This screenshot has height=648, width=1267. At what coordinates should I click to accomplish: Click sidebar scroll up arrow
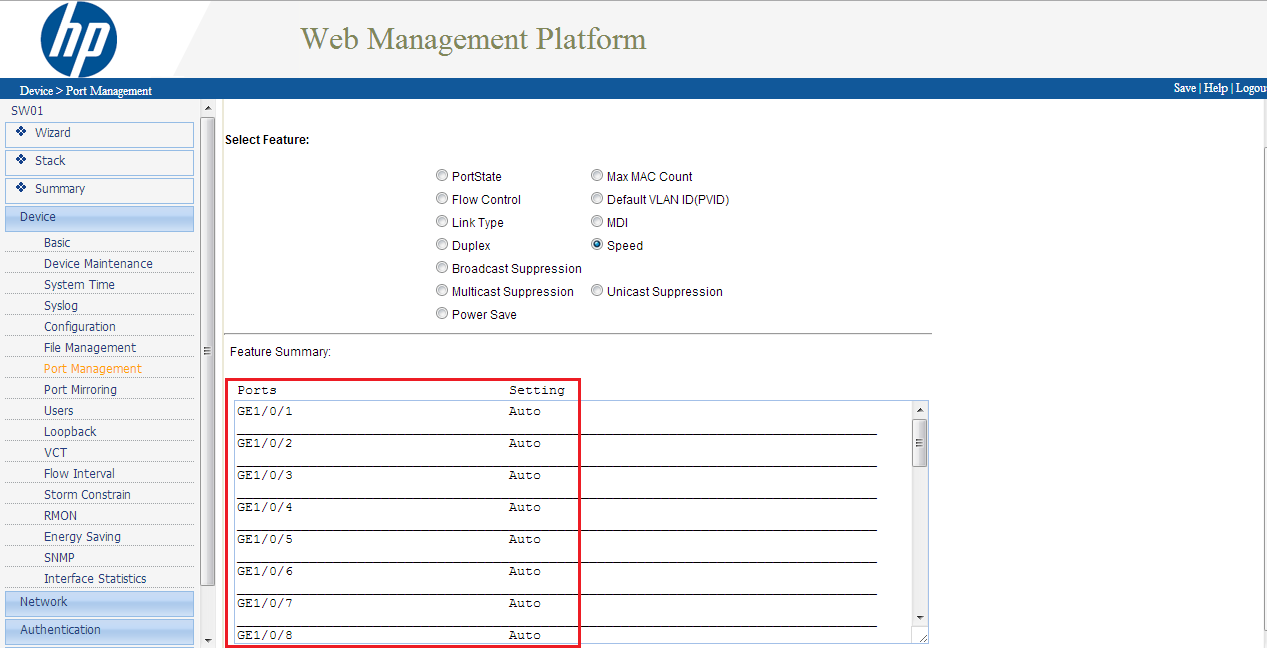[208, 108]
